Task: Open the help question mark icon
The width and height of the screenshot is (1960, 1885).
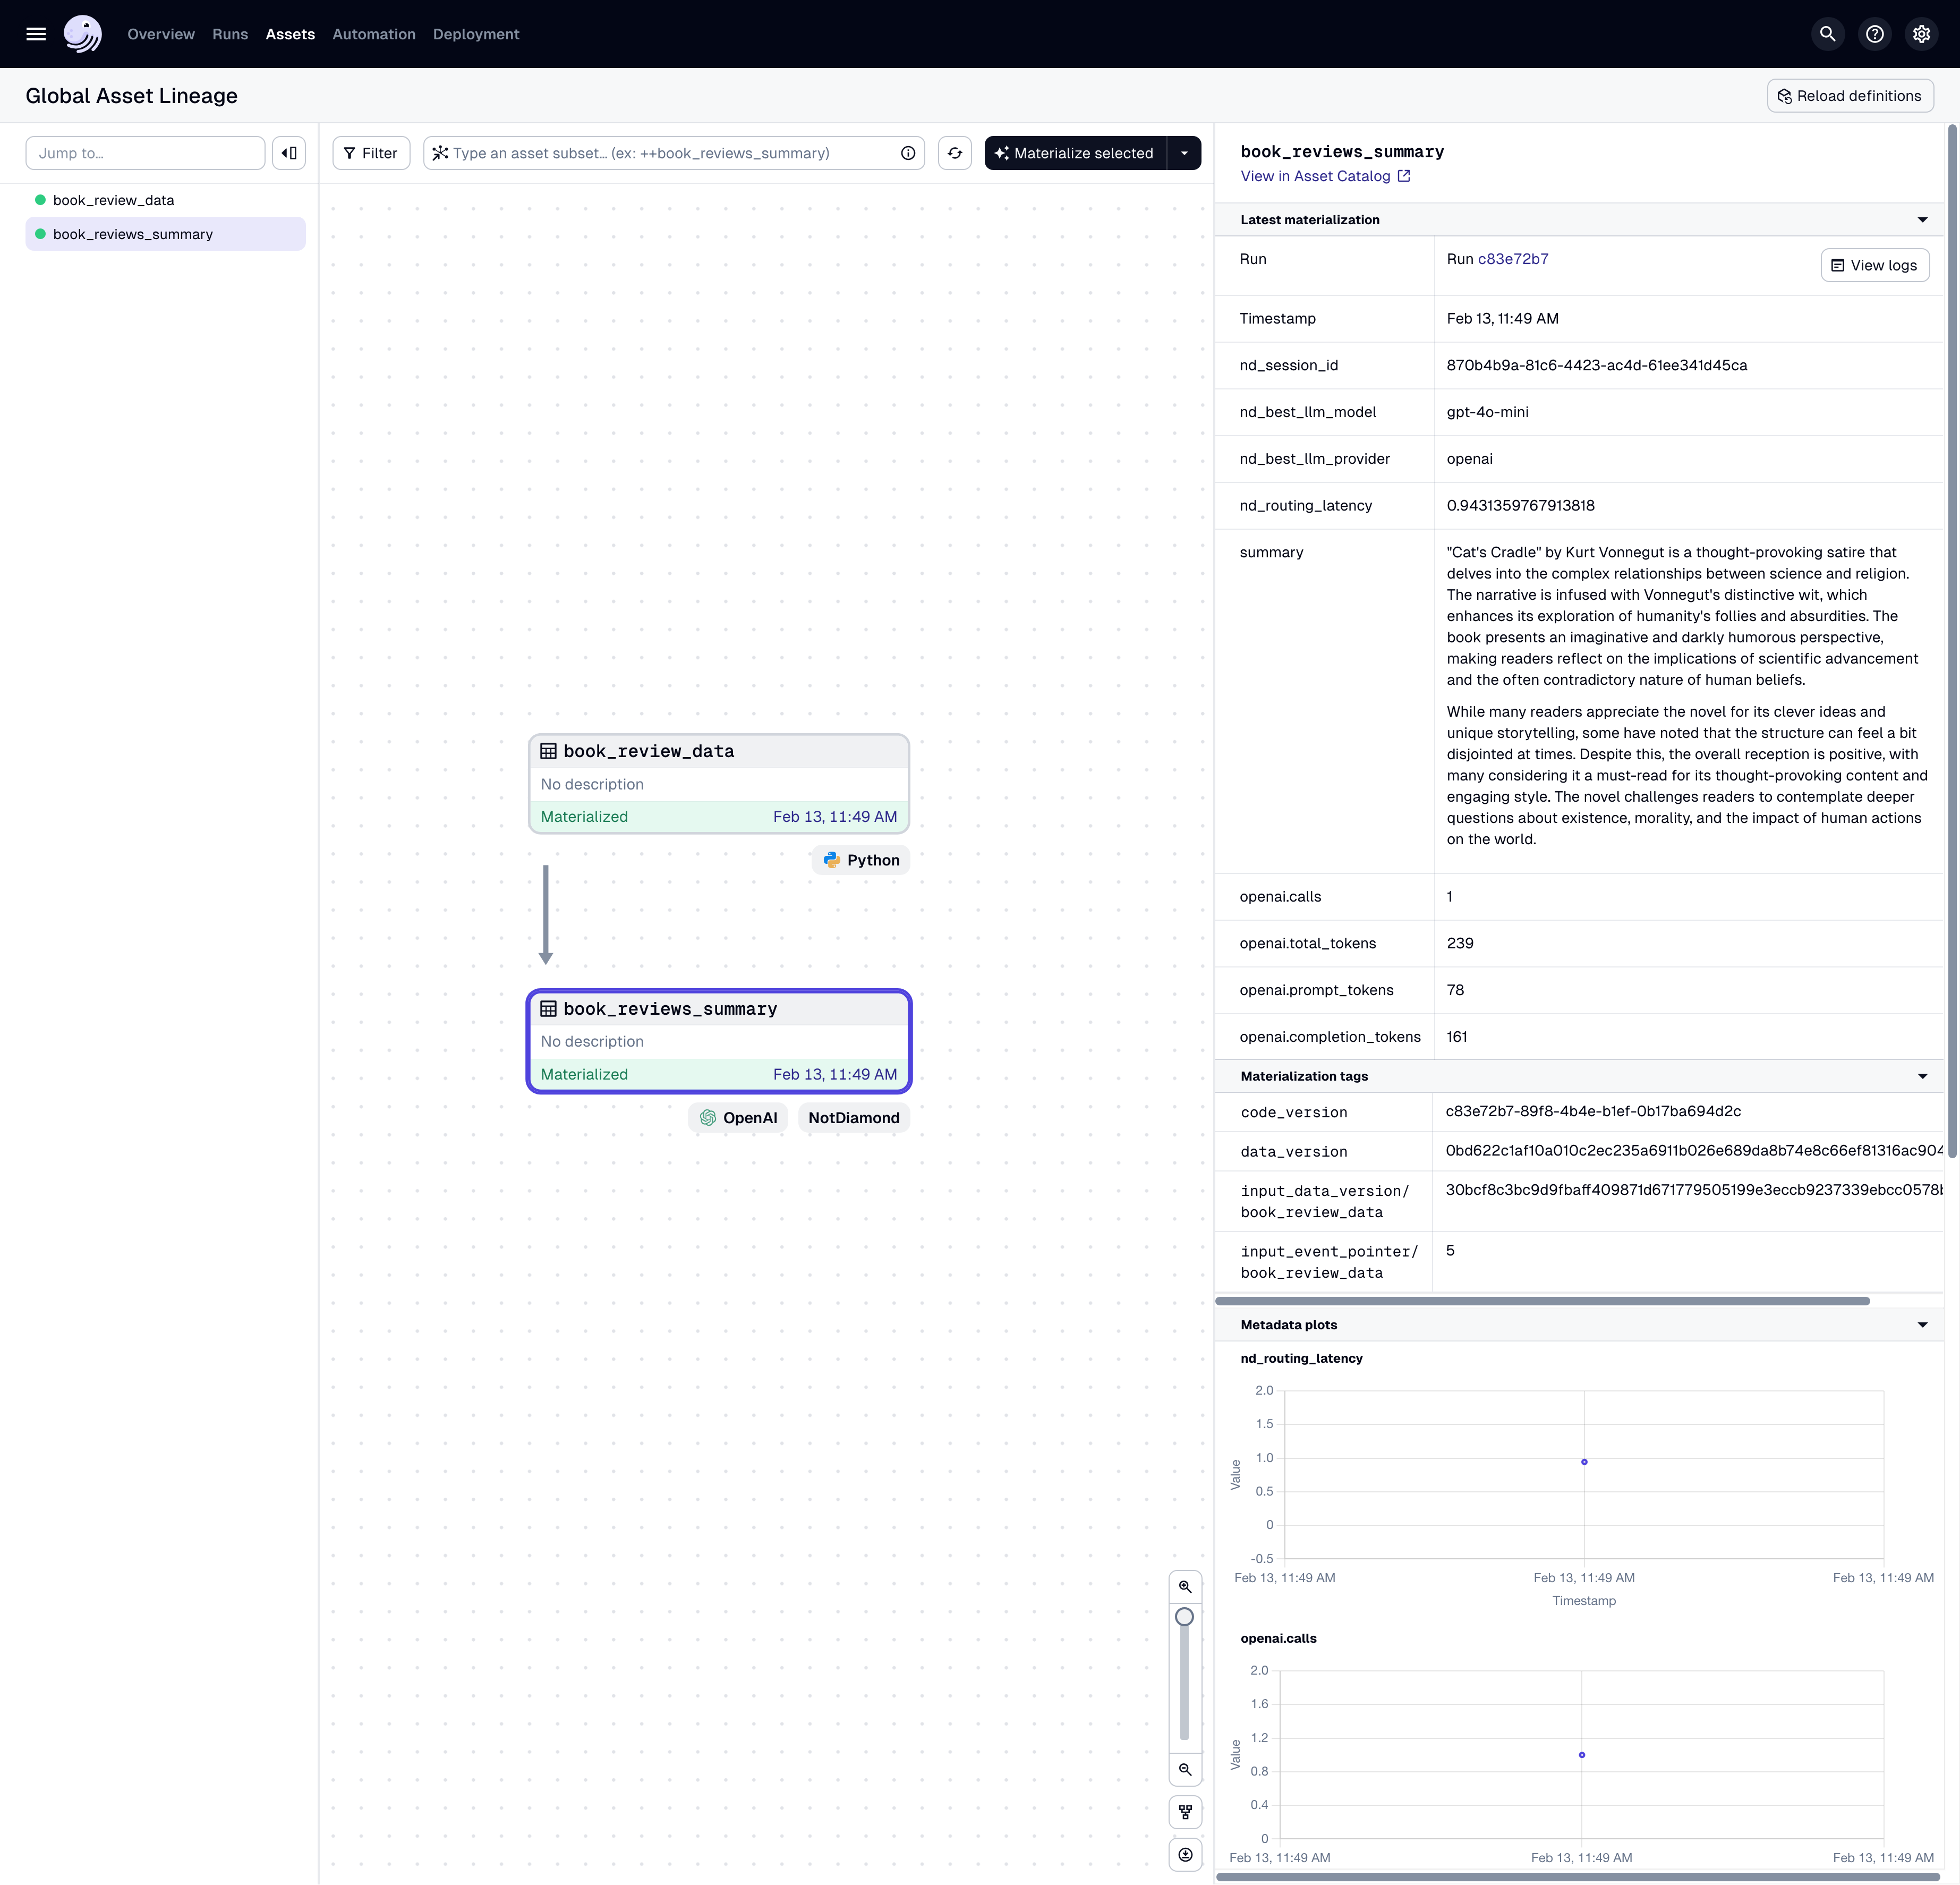Action: coord(1874,34)
